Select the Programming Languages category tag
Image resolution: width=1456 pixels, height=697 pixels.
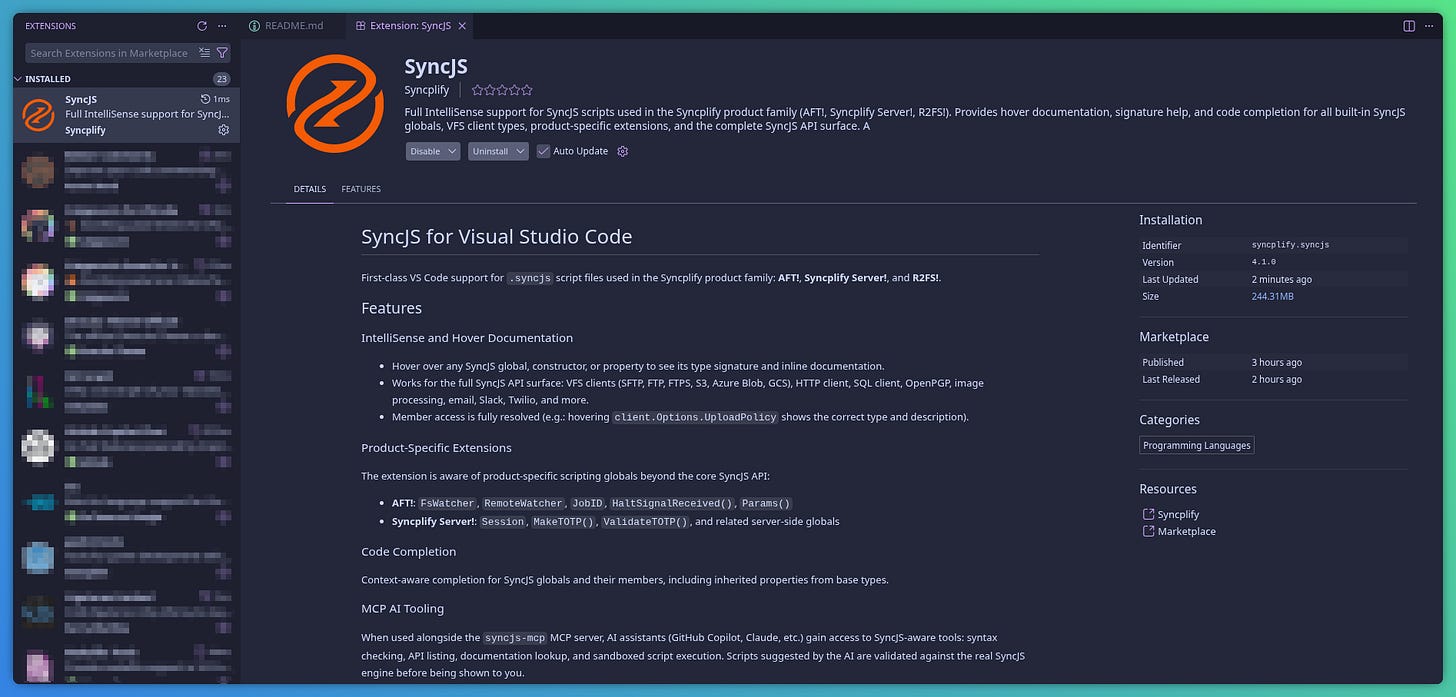1197,445
